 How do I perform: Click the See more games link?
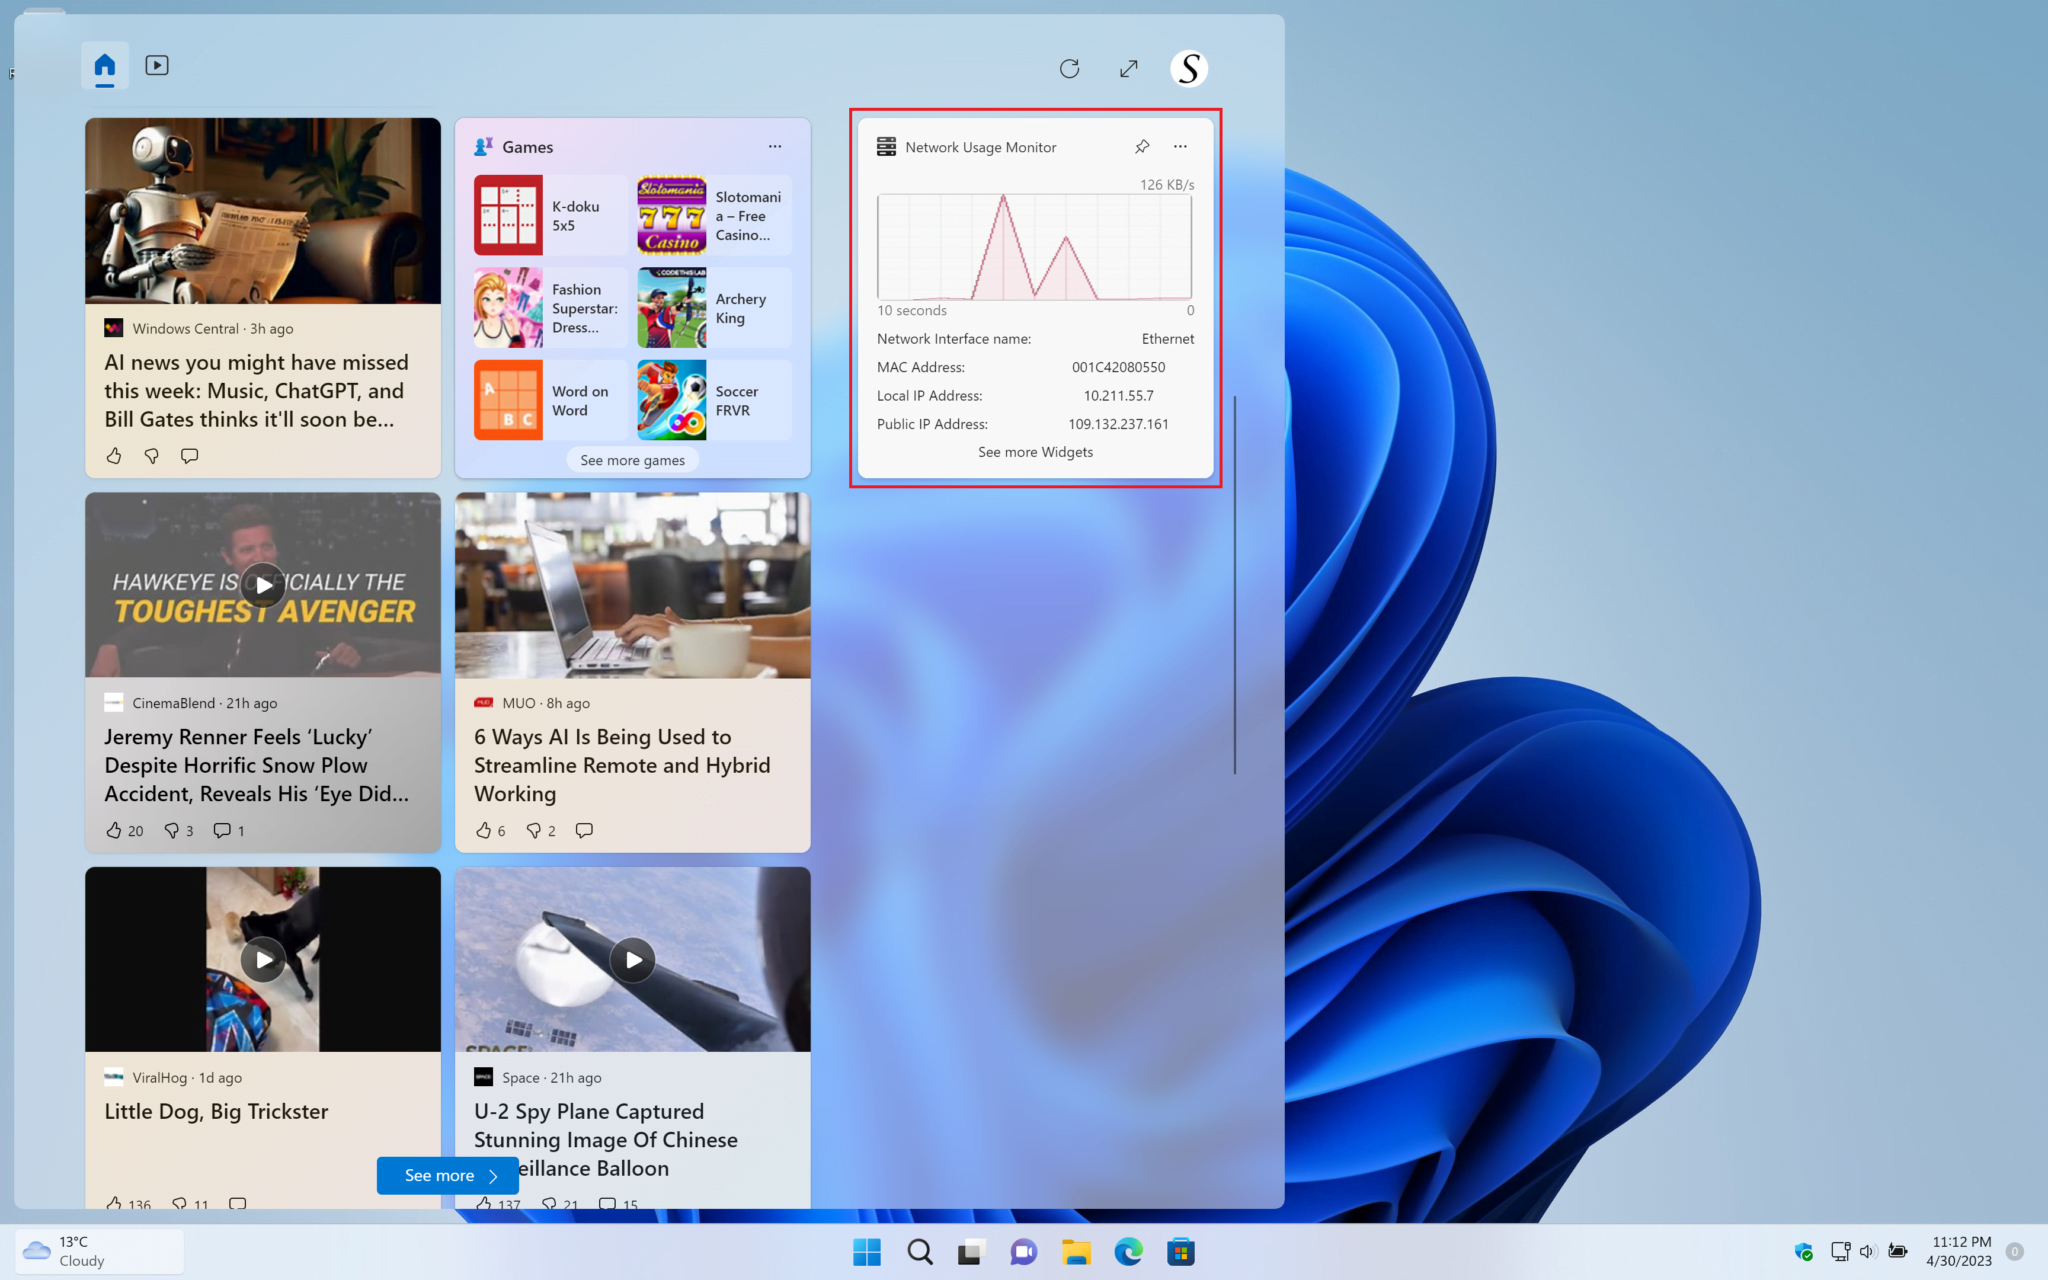pos(631,459)
